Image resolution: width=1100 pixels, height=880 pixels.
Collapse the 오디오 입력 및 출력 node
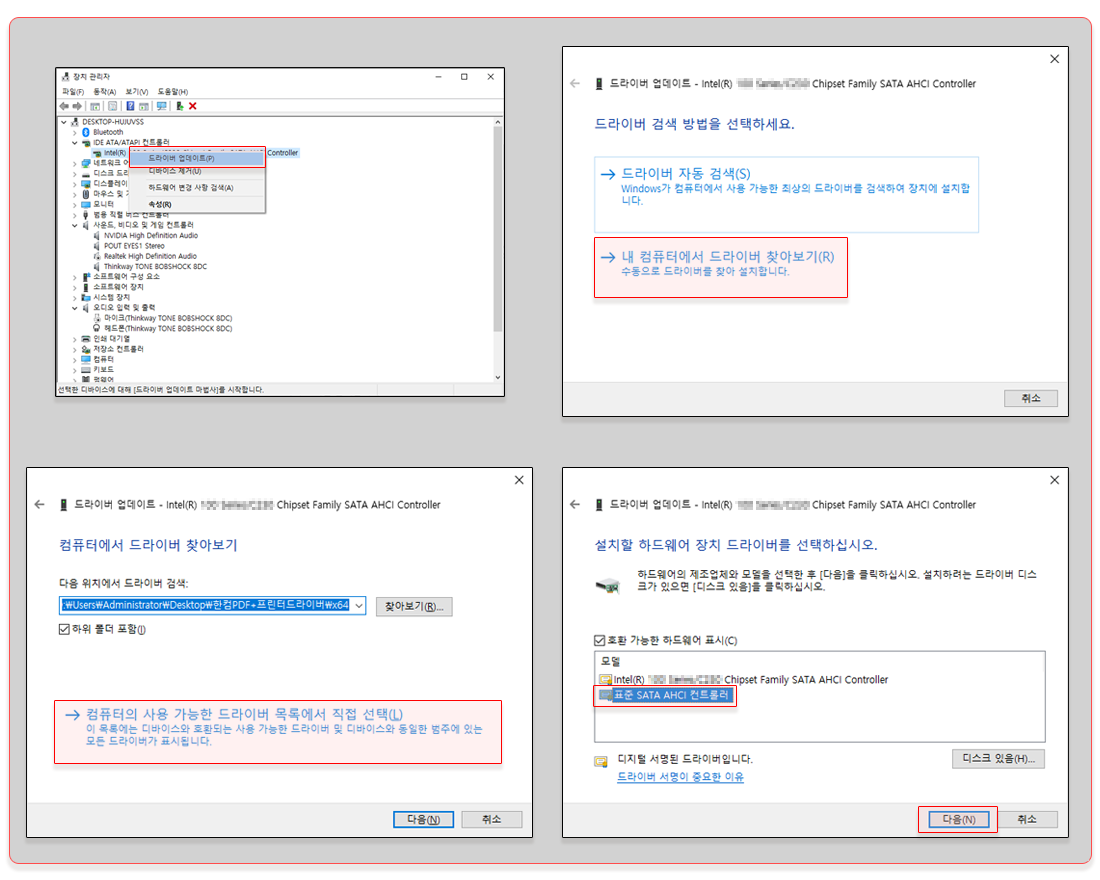click(73, 307)
